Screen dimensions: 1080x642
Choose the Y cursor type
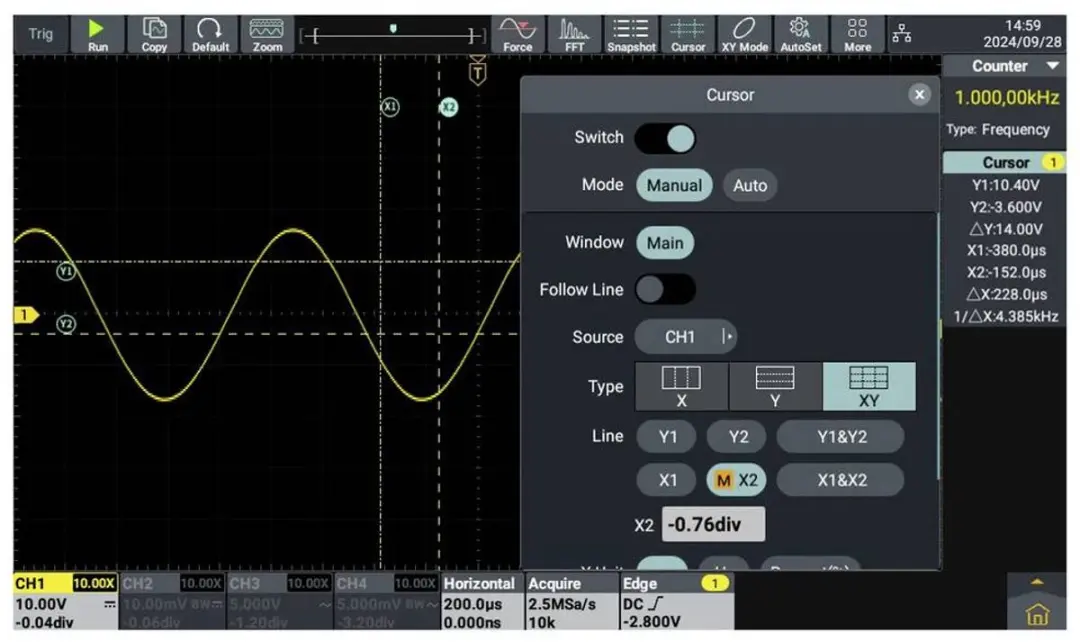775,386
